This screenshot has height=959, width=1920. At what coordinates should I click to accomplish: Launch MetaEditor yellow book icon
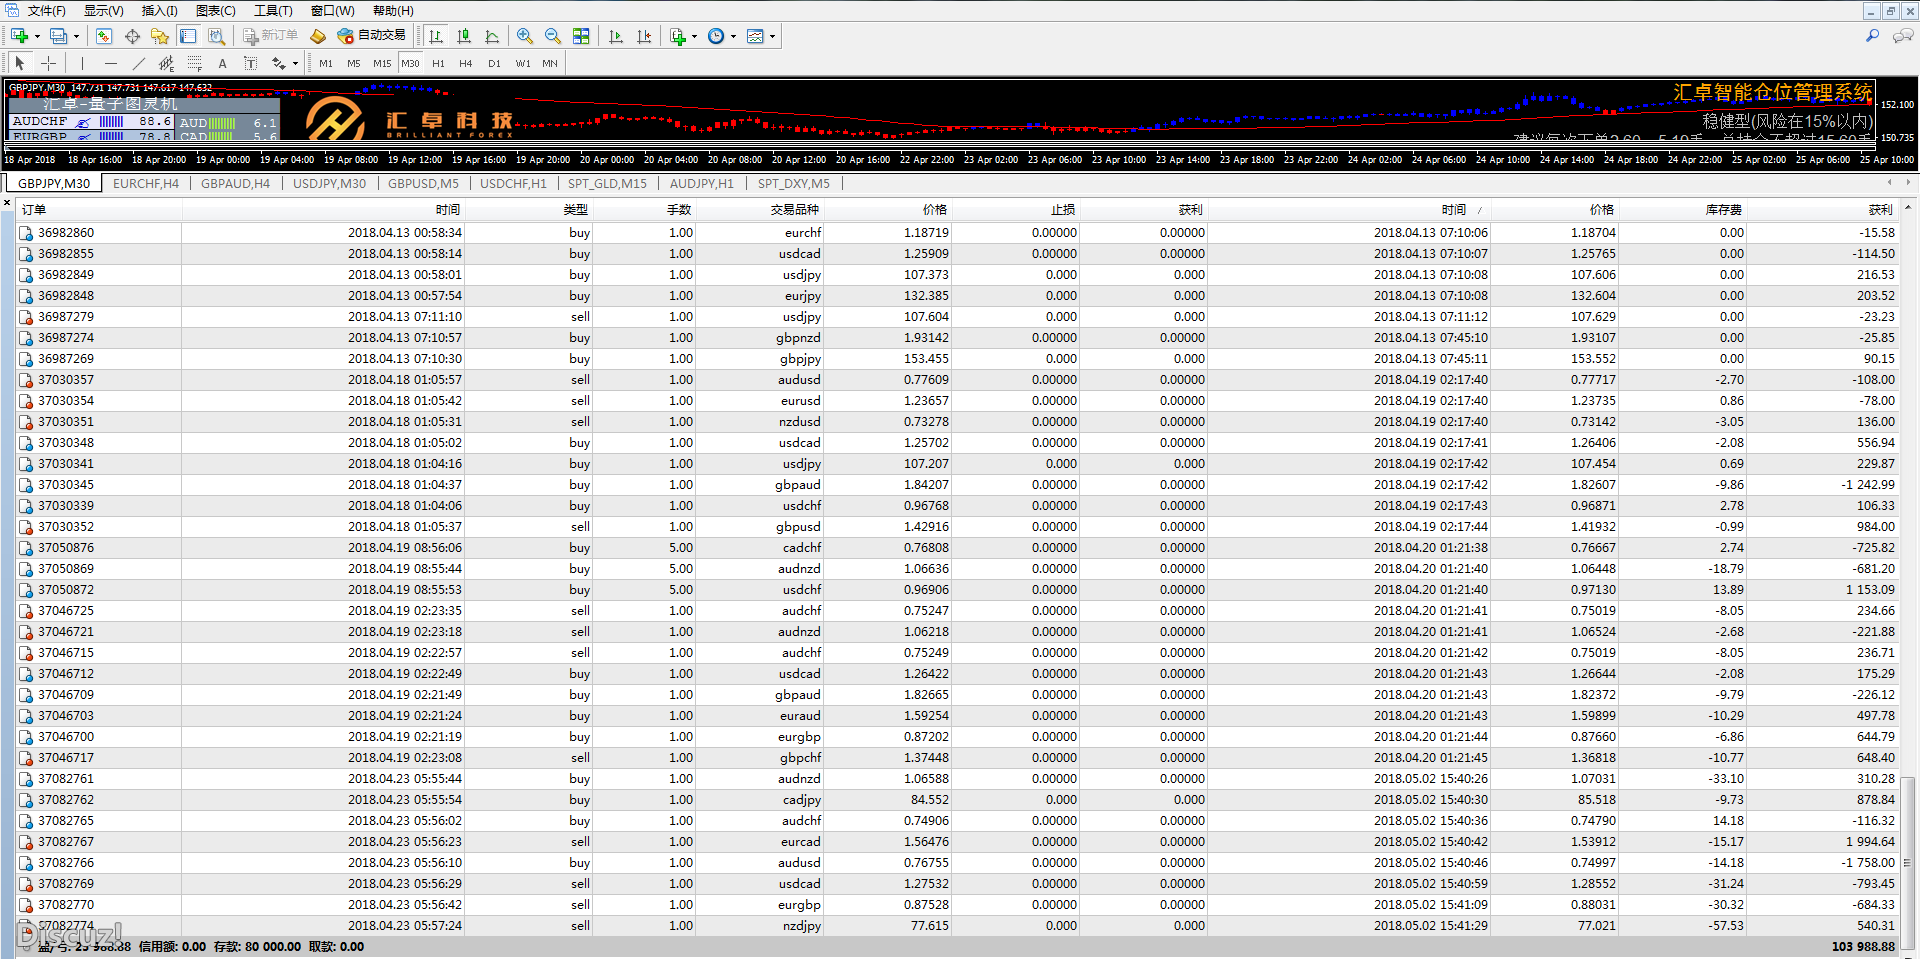(x=318, y=36)
